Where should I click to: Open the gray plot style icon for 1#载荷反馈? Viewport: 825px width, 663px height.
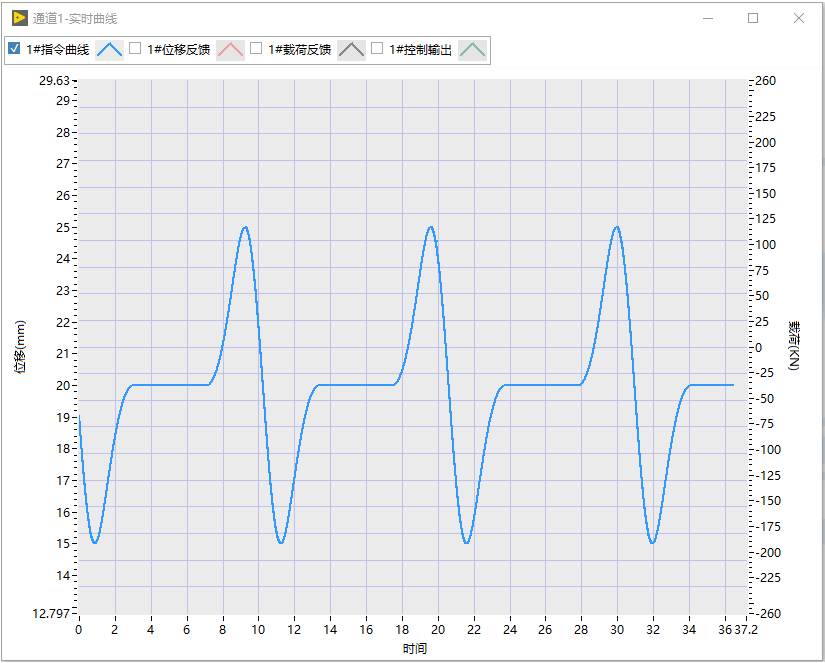[x=351, y=50]
